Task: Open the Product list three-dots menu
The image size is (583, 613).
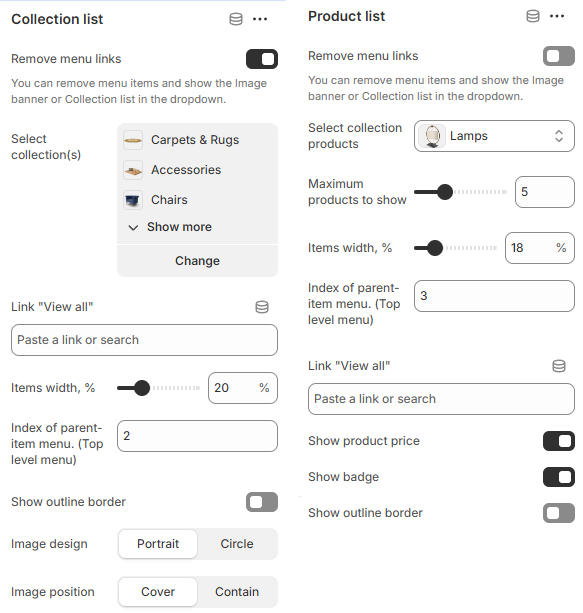Action: pos(557,16)
